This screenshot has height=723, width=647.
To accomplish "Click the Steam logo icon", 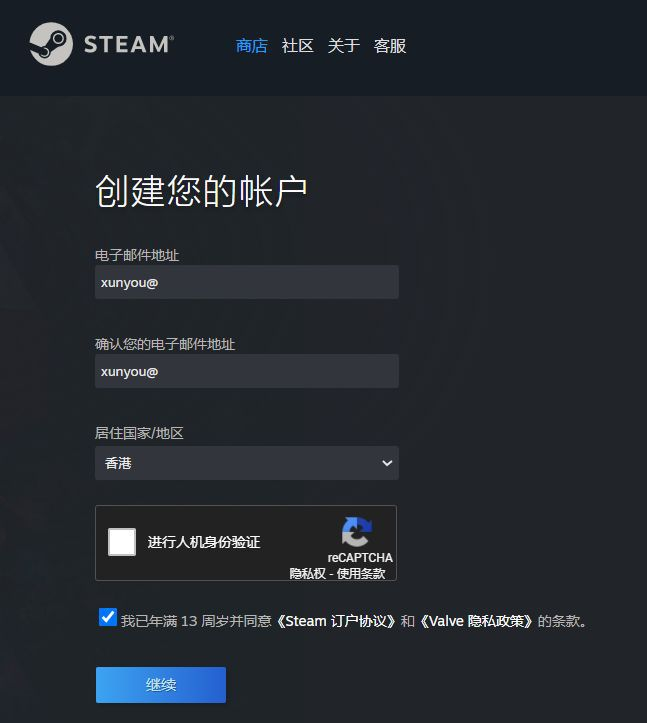I will 51,44.
